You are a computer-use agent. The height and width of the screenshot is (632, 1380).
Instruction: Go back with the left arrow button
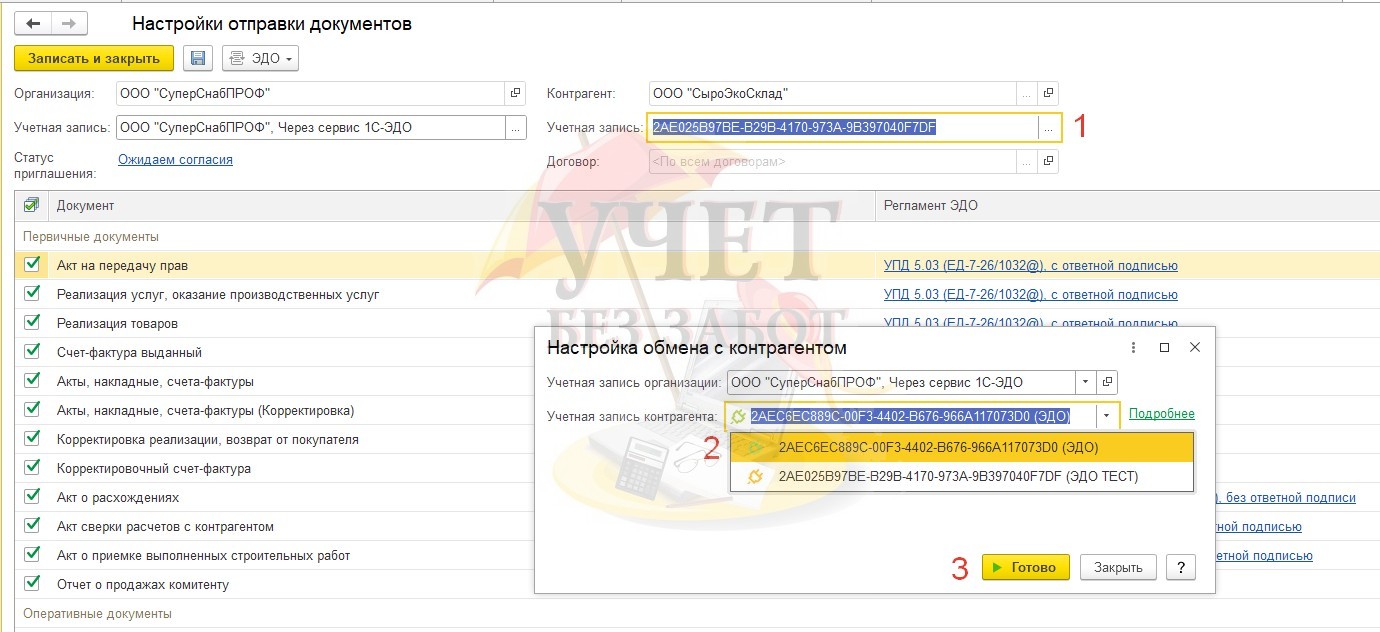[x=33, y=23]
